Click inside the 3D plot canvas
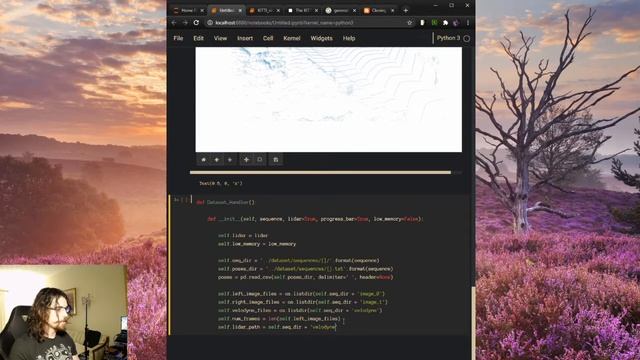640x360 pixels. (329, 100)
